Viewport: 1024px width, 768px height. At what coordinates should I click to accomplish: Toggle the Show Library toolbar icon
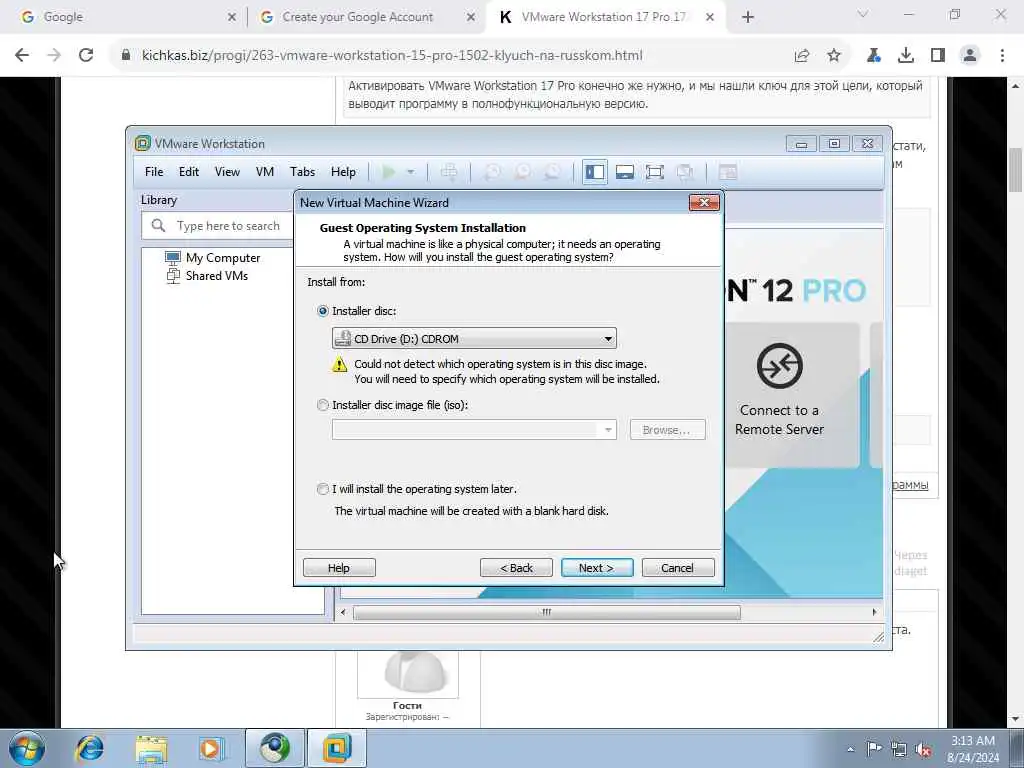(x=595, y=172)
